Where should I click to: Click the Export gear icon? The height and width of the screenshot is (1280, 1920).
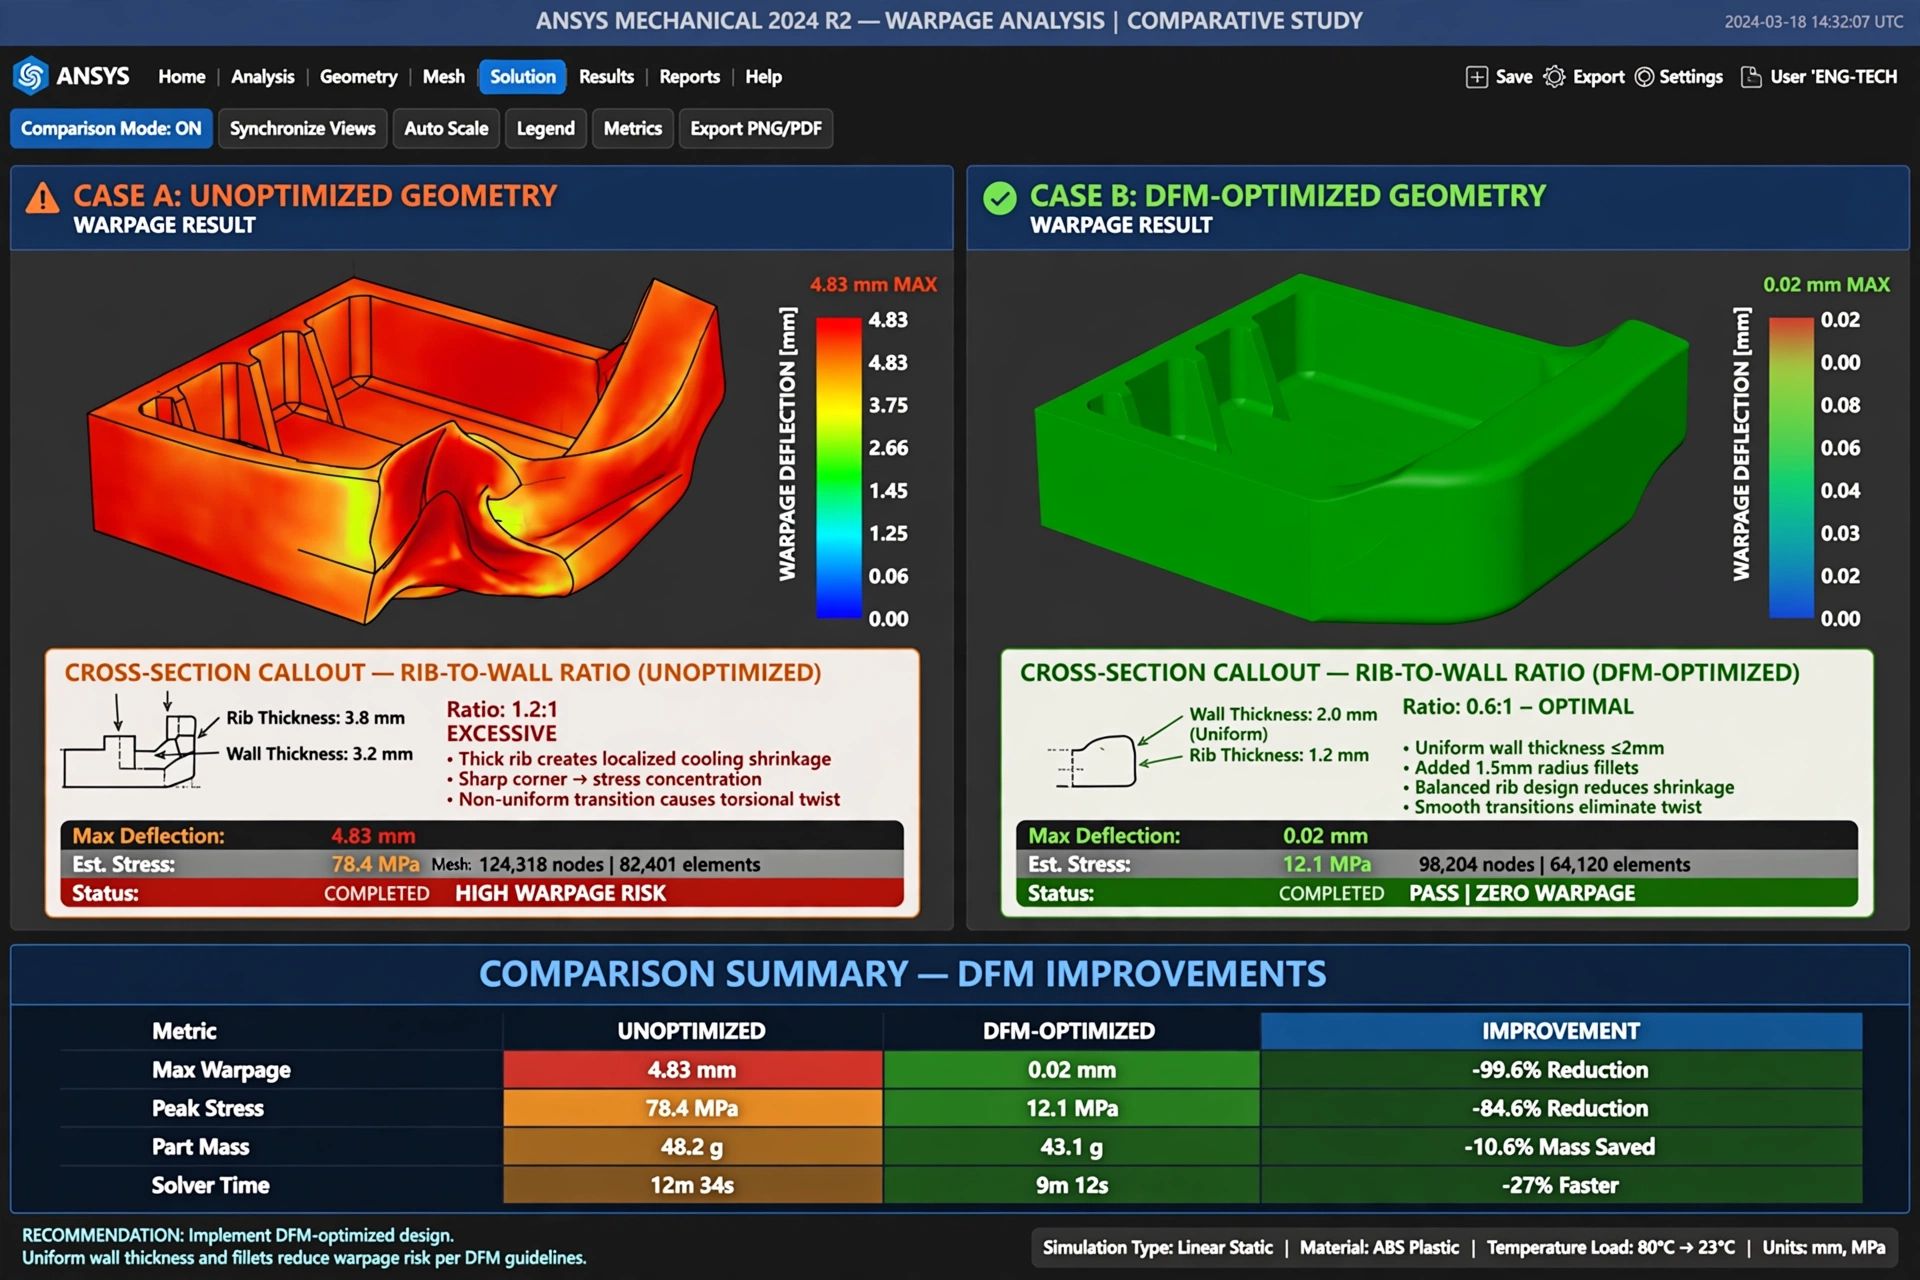[x=1554, y=77]
